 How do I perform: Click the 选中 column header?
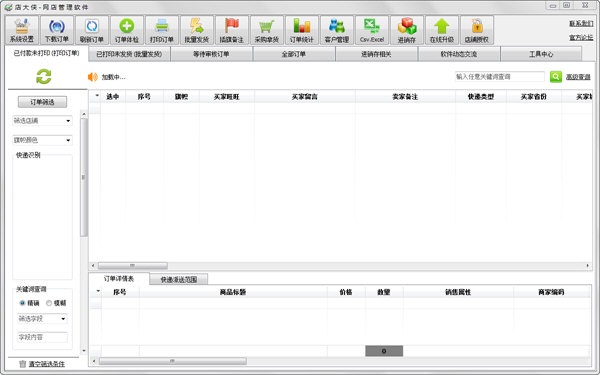[112, 97]
